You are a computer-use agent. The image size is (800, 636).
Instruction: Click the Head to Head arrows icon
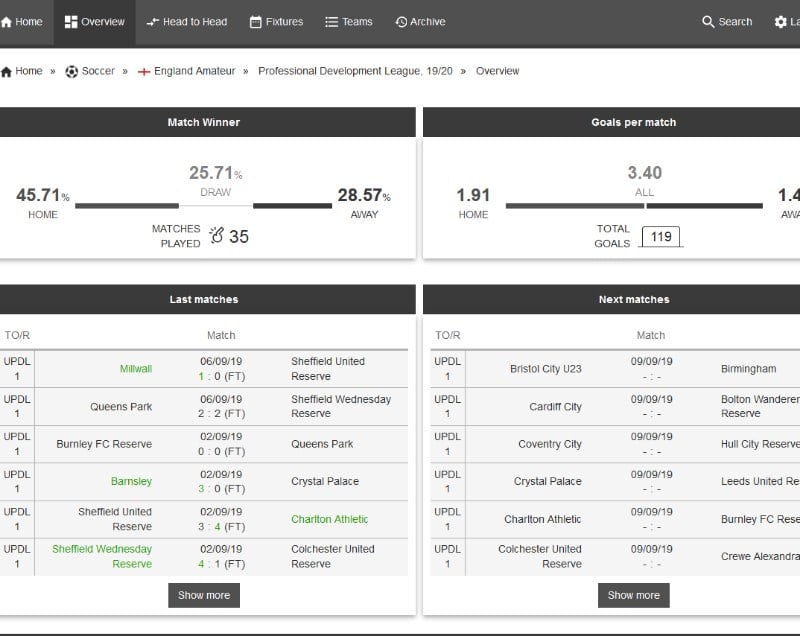[153, 22]
